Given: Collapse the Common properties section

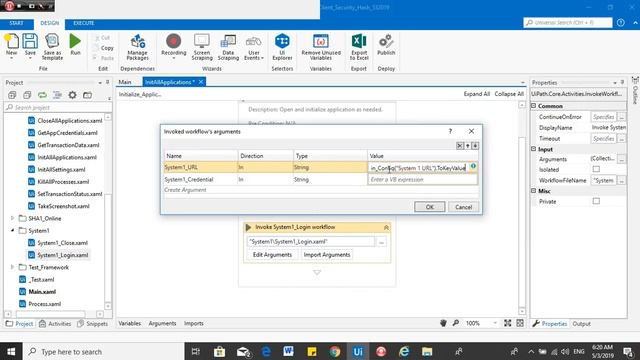Looking at the screenshot, I should (533, 106).
